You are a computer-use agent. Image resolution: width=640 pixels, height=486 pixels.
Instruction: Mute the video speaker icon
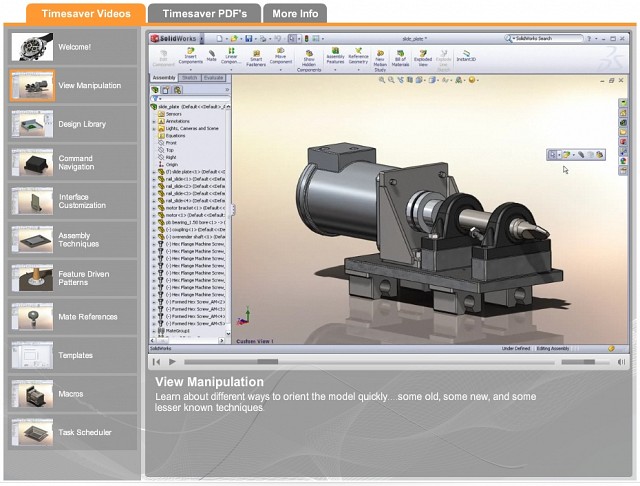(621, 362)
